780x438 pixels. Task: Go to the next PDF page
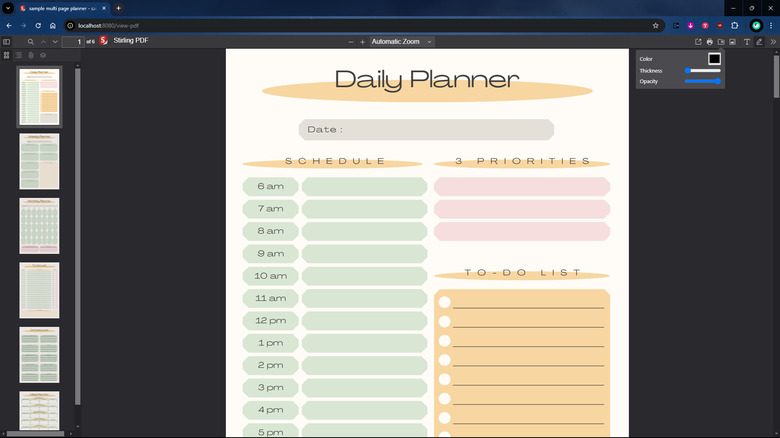coord(55,42)
